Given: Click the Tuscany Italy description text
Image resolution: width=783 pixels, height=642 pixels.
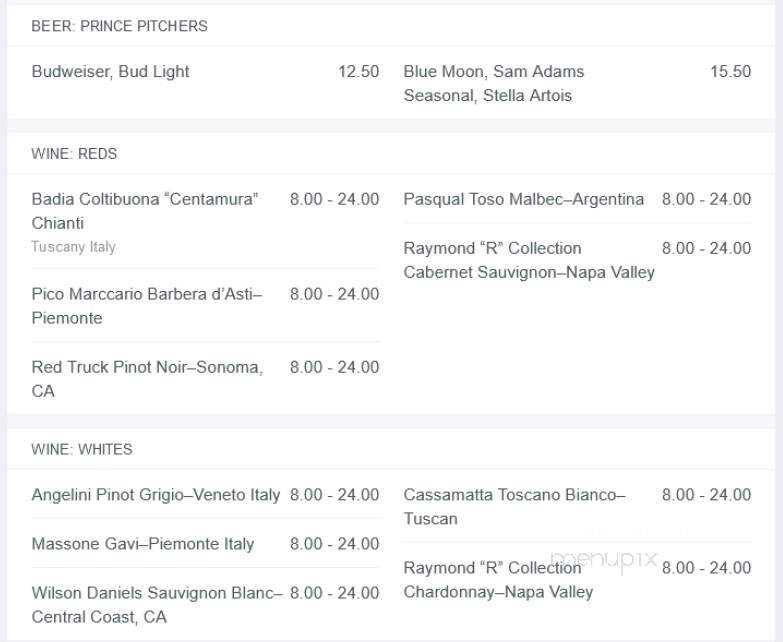Looking at the screenshot, I should pyautogui.click(x=73, y=247).
